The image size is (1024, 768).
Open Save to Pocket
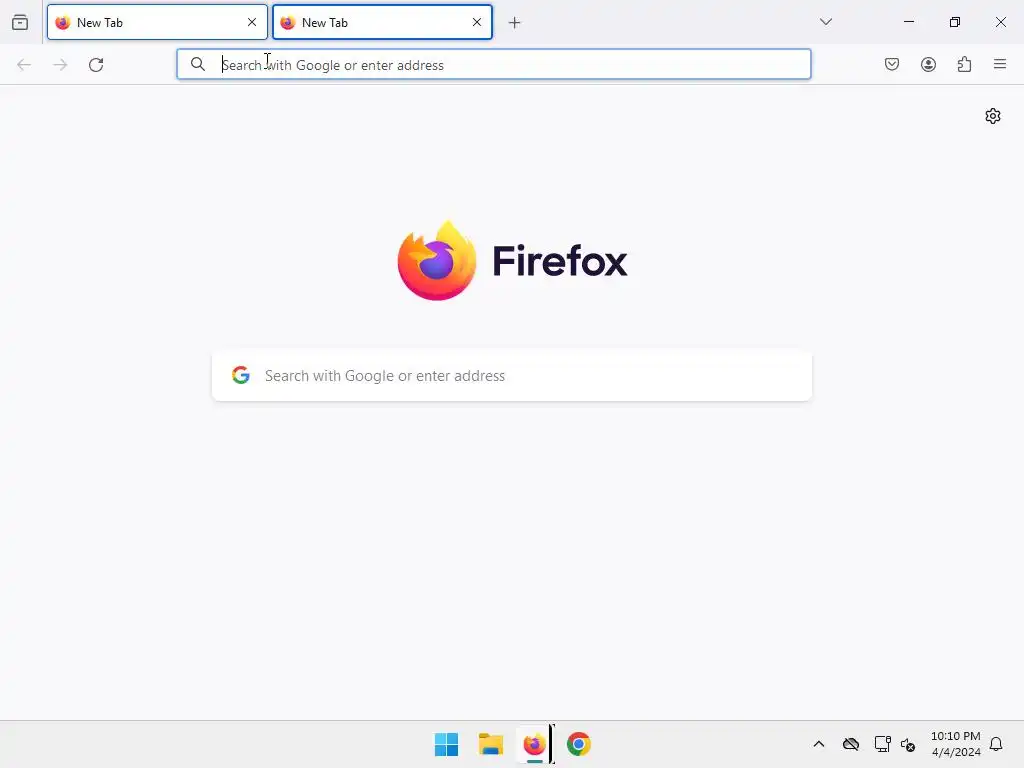pyautogui.click(x=892, y=64)
